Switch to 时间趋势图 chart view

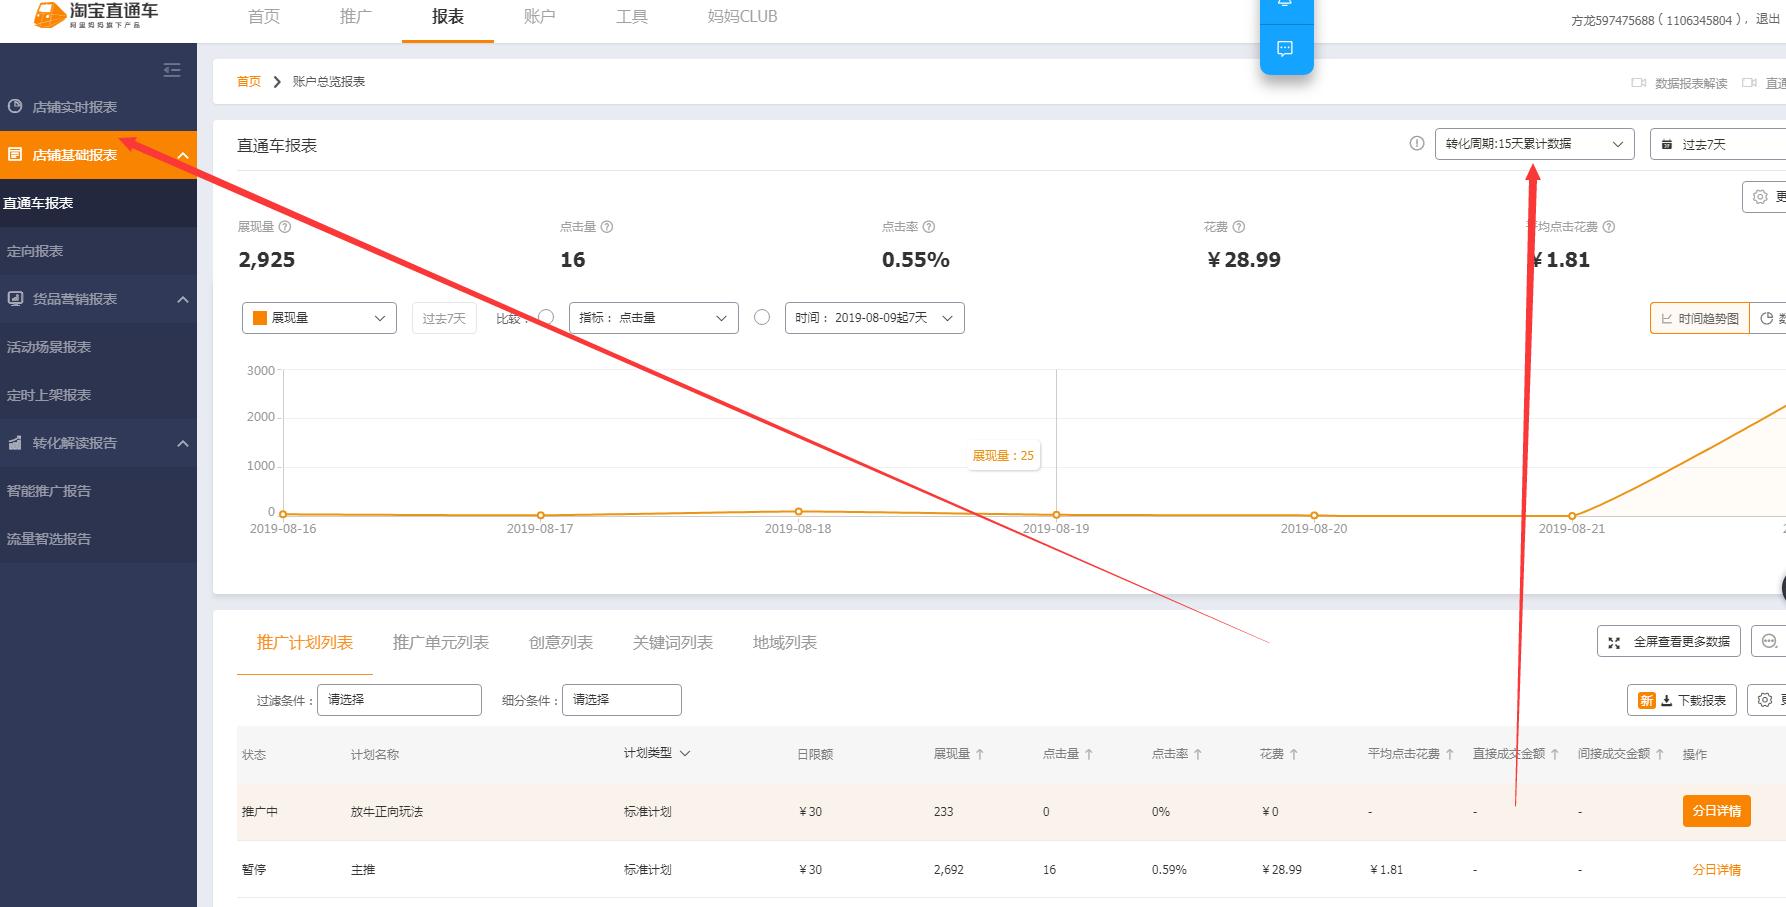(1699, 318)
